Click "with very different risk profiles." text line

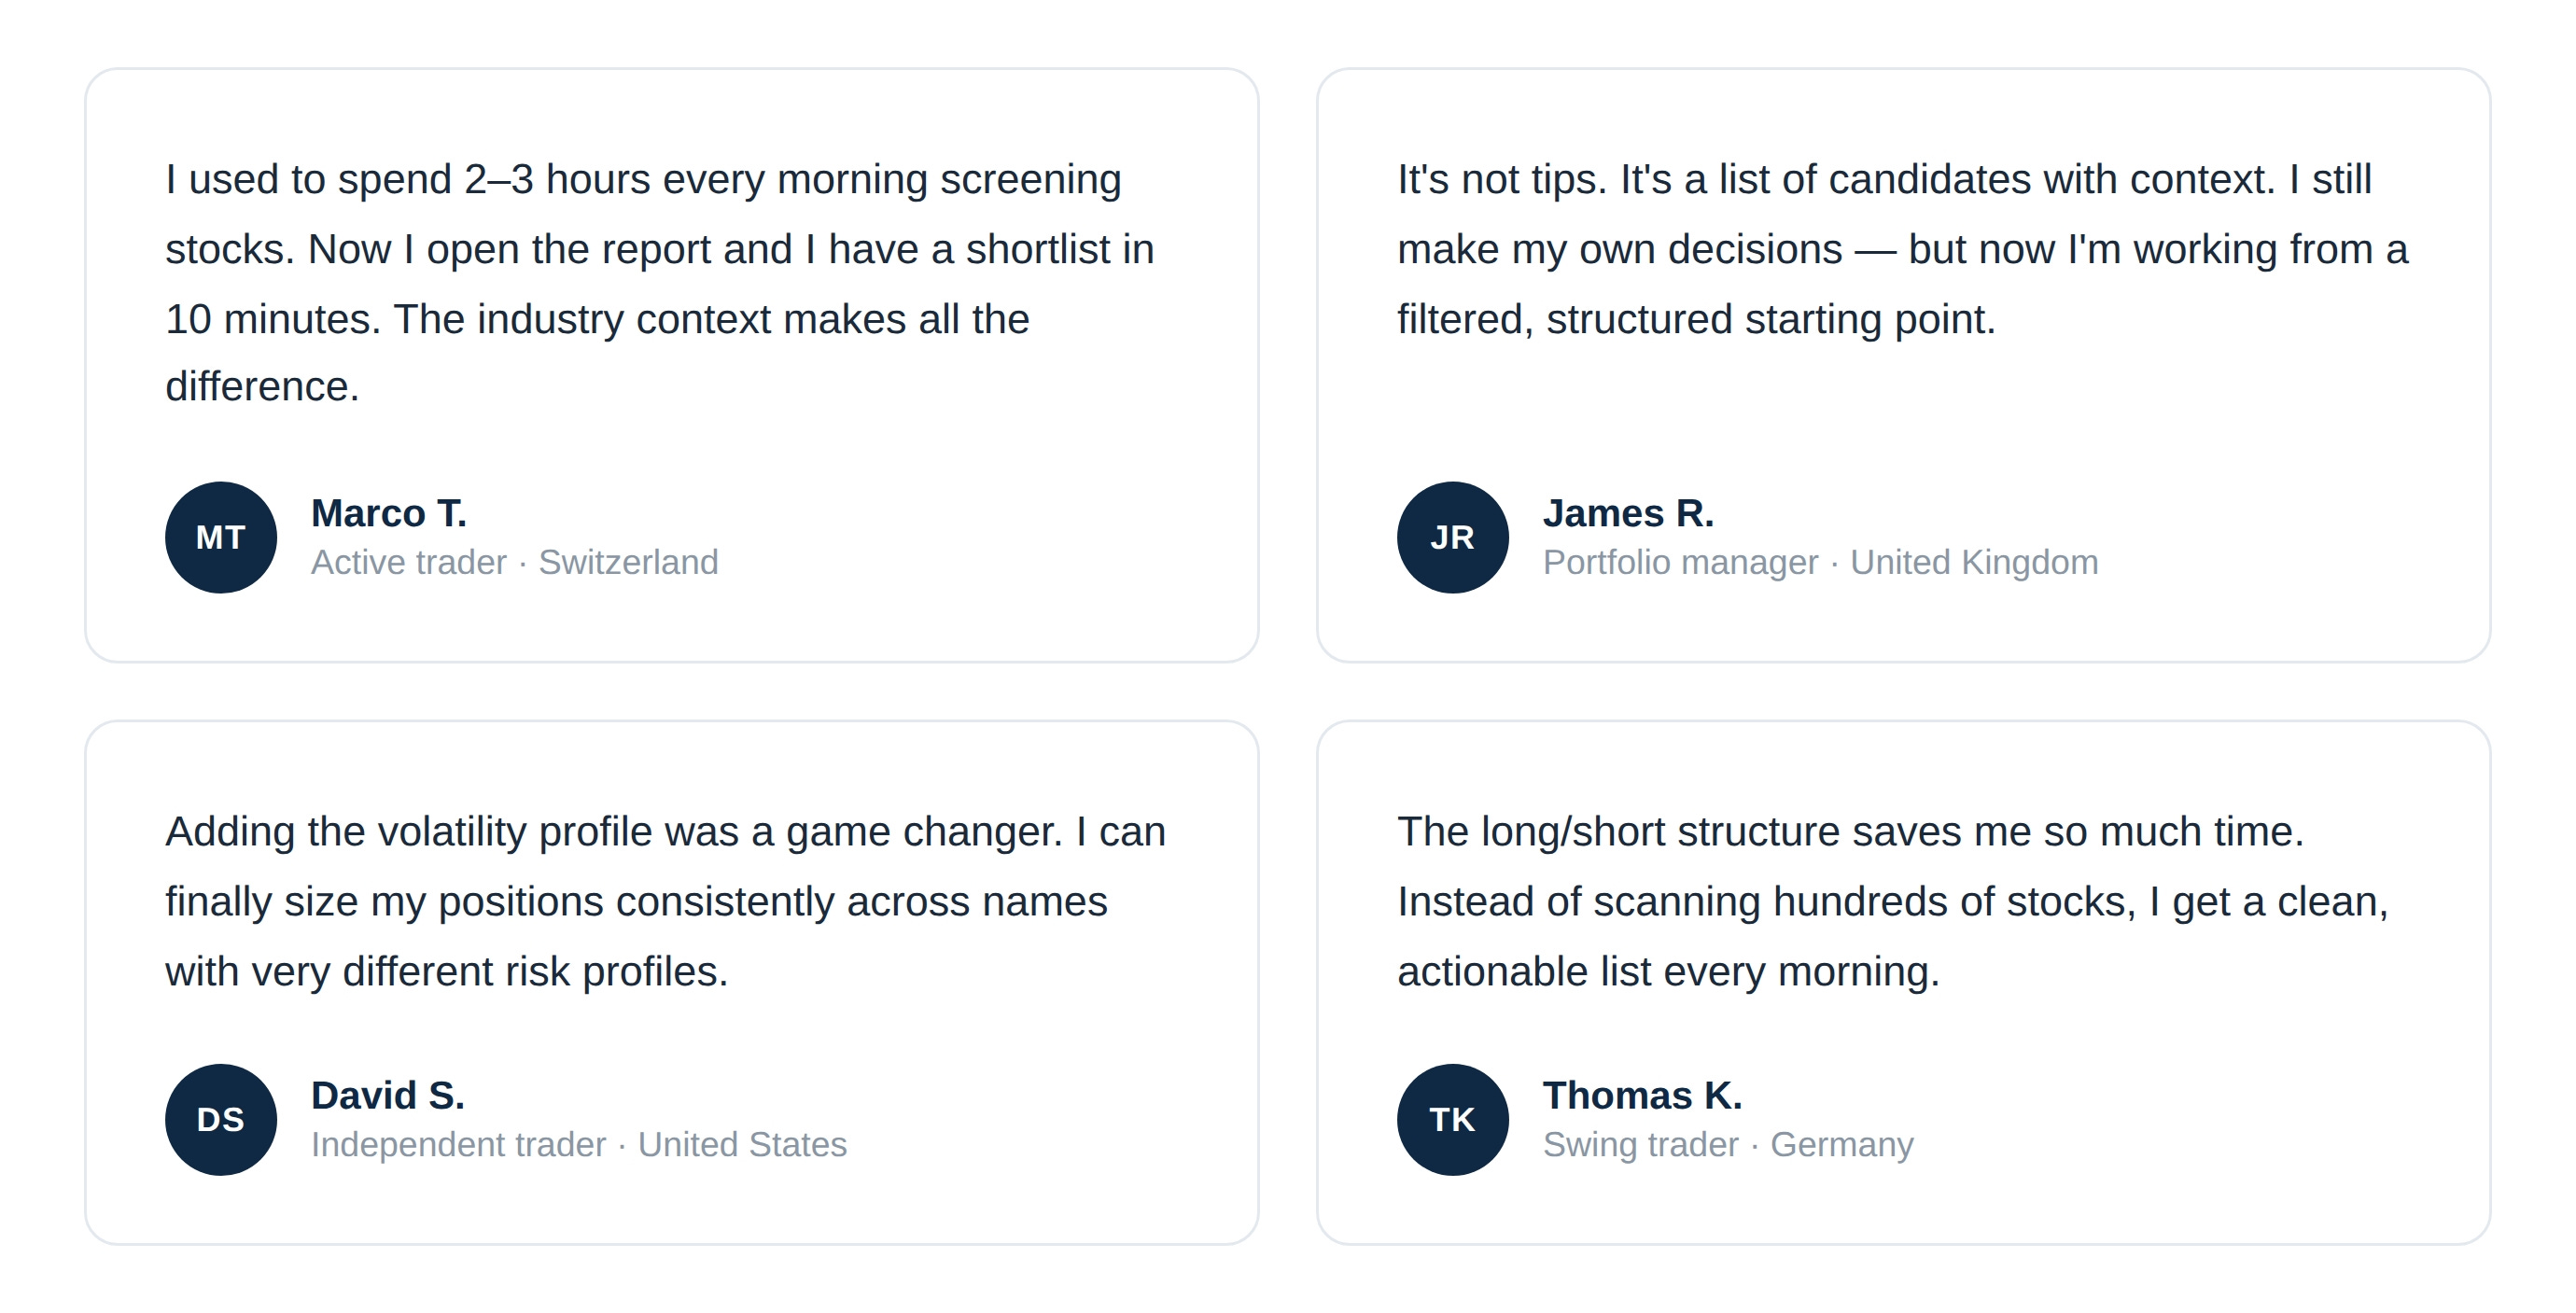tap(447, 971)
